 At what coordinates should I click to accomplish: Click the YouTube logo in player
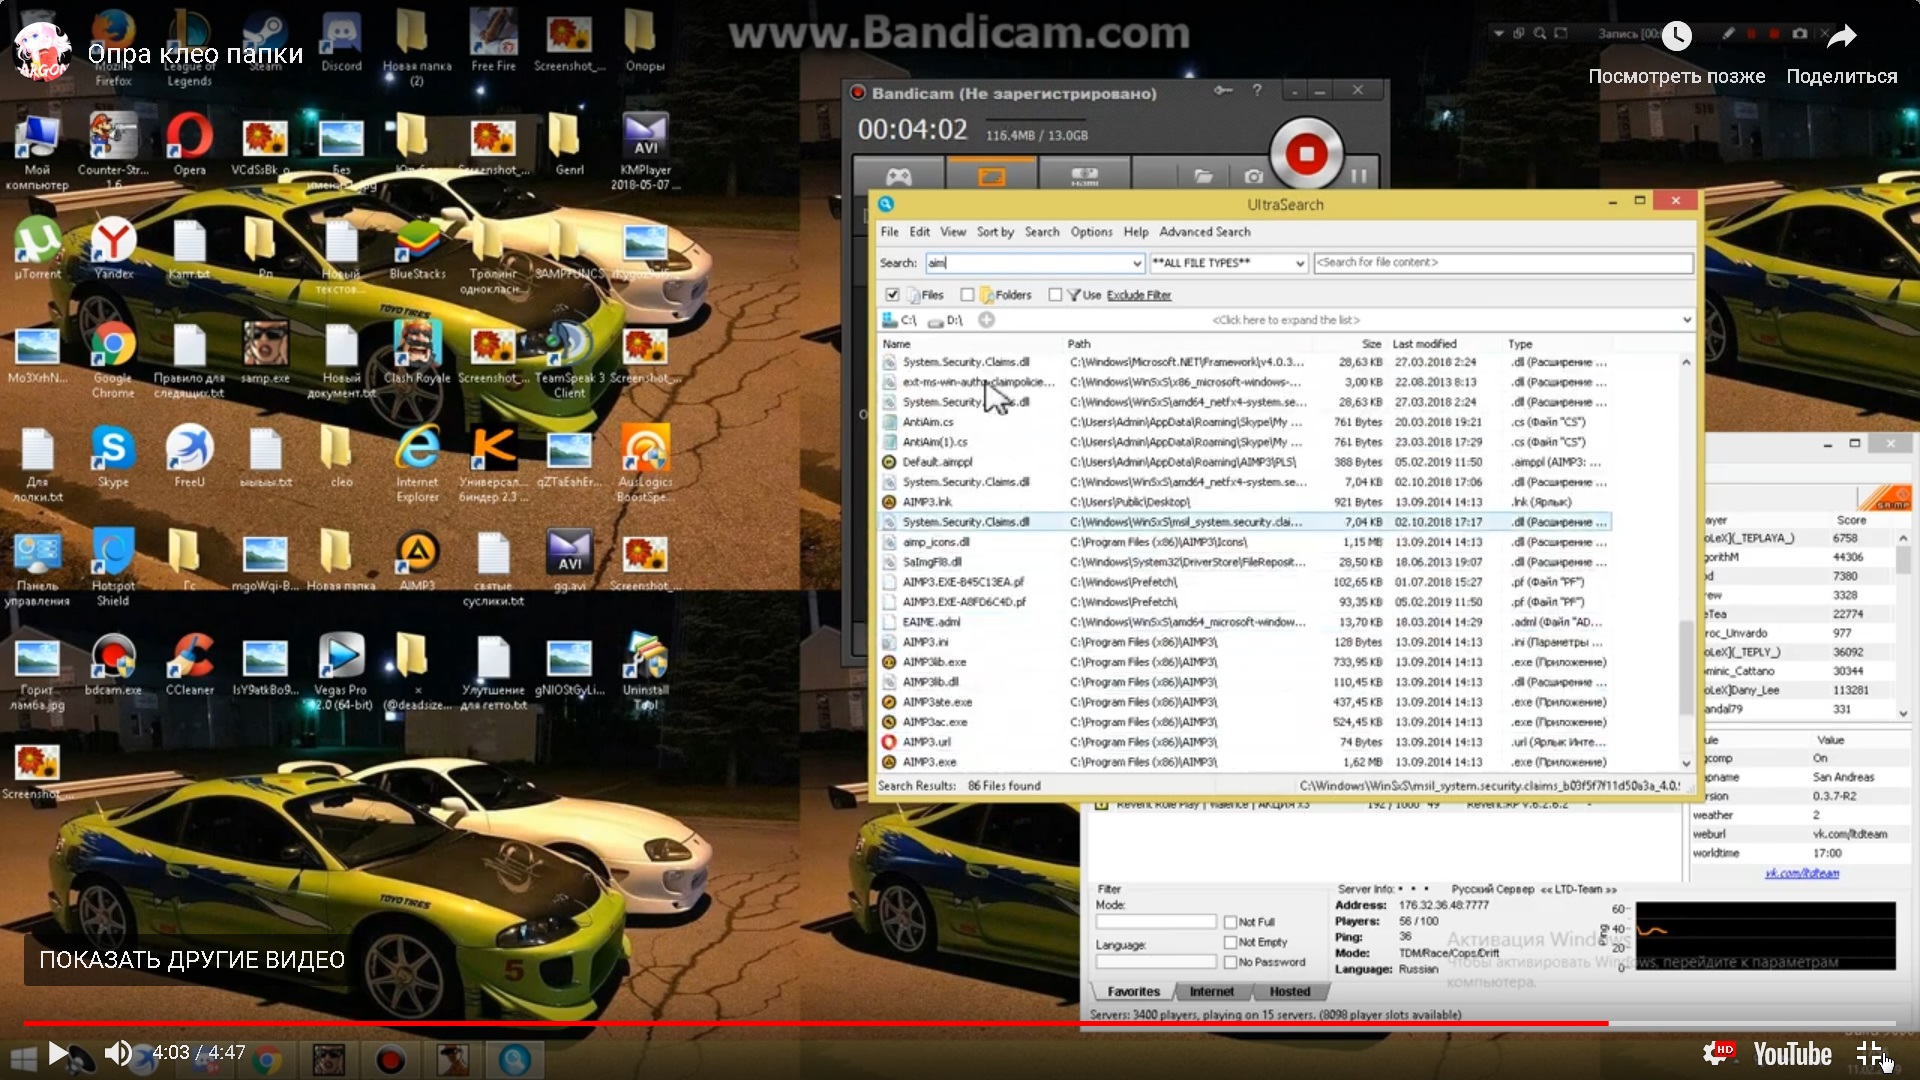pos(1792,1054)
